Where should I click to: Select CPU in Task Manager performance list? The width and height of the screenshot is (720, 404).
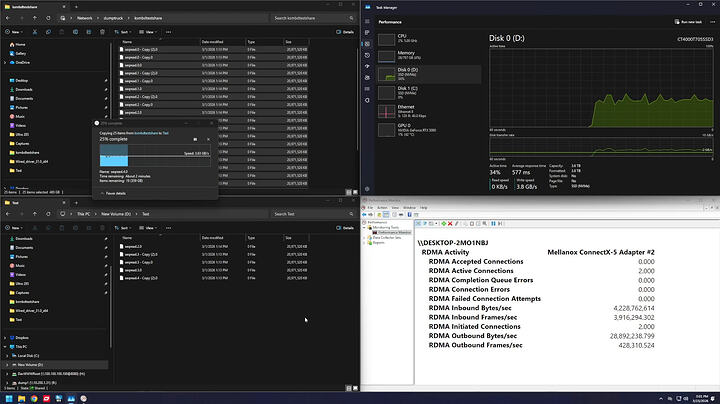(x=429, y=39)
